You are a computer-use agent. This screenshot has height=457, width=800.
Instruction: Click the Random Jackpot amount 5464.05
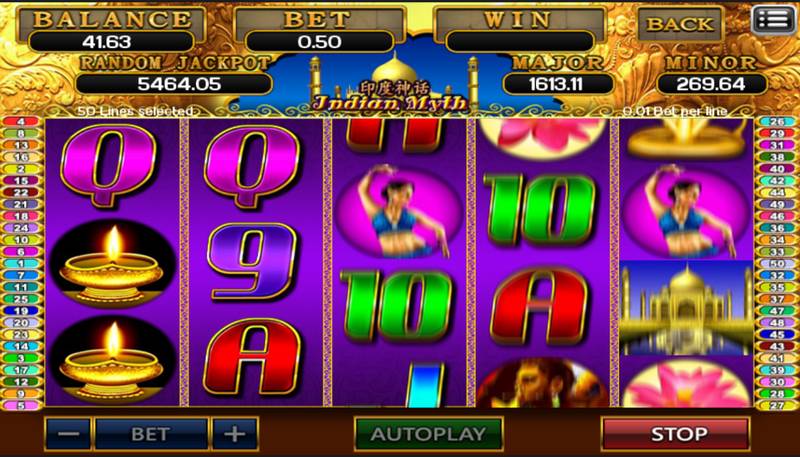tap(173, 84)
